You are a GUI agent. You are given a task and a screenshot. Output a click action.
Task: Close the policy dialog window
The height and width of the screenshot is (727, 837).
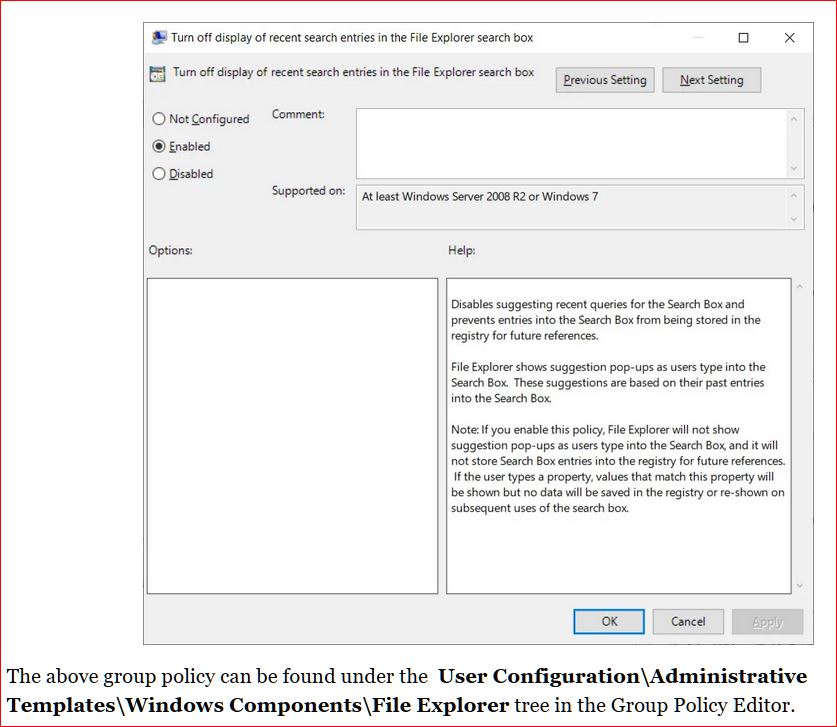(x=789, y=38)
